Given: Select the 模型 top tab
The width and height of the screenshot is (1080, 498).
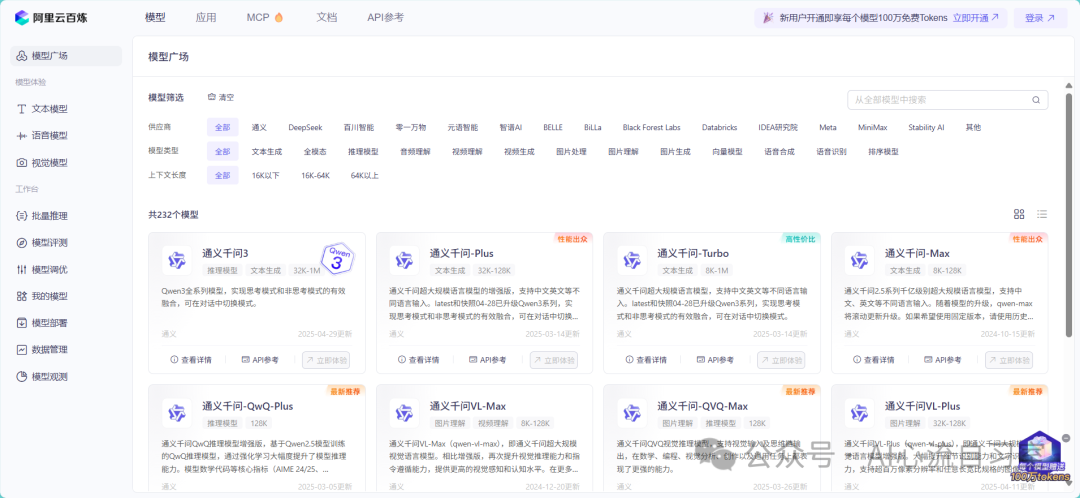Looking at the screenshot, I should click(156, 18).
